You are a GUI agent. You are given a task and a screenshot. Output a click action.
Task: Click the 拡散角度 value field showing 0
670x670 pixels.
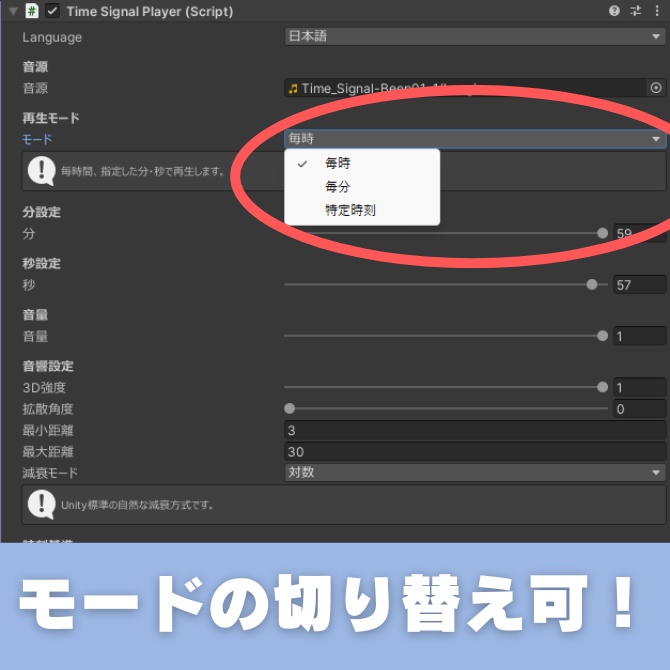click(x=639, y=408)
